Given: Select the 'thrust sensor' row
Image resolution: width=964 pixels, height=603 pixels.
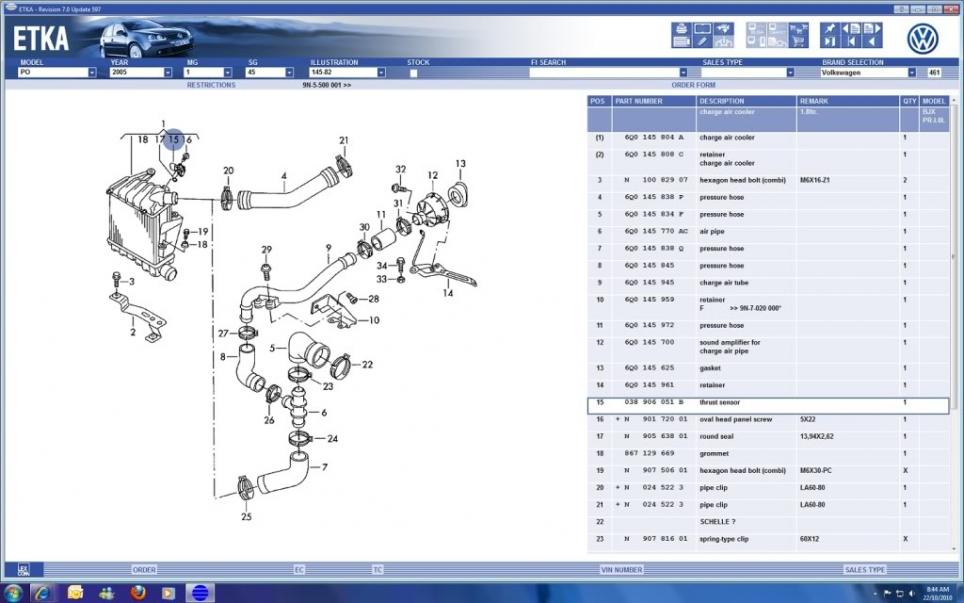Looking at the screenshot, I should pyautogui.click(x=768, y=405).
